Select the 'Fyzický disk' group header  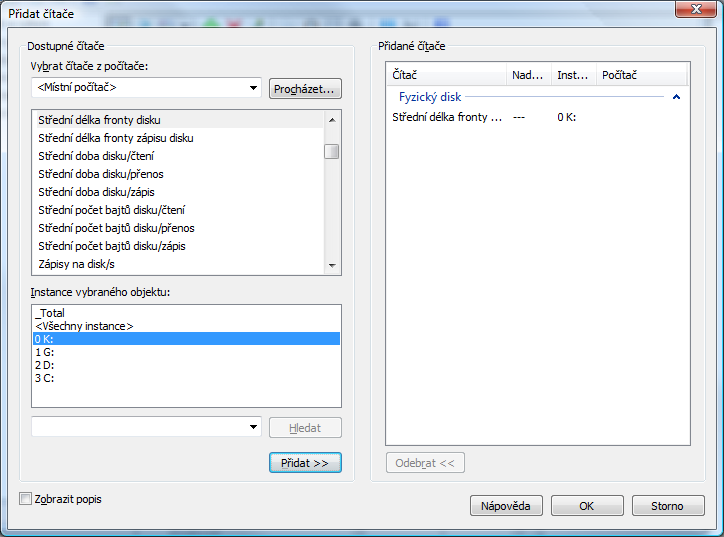[430, 97]
